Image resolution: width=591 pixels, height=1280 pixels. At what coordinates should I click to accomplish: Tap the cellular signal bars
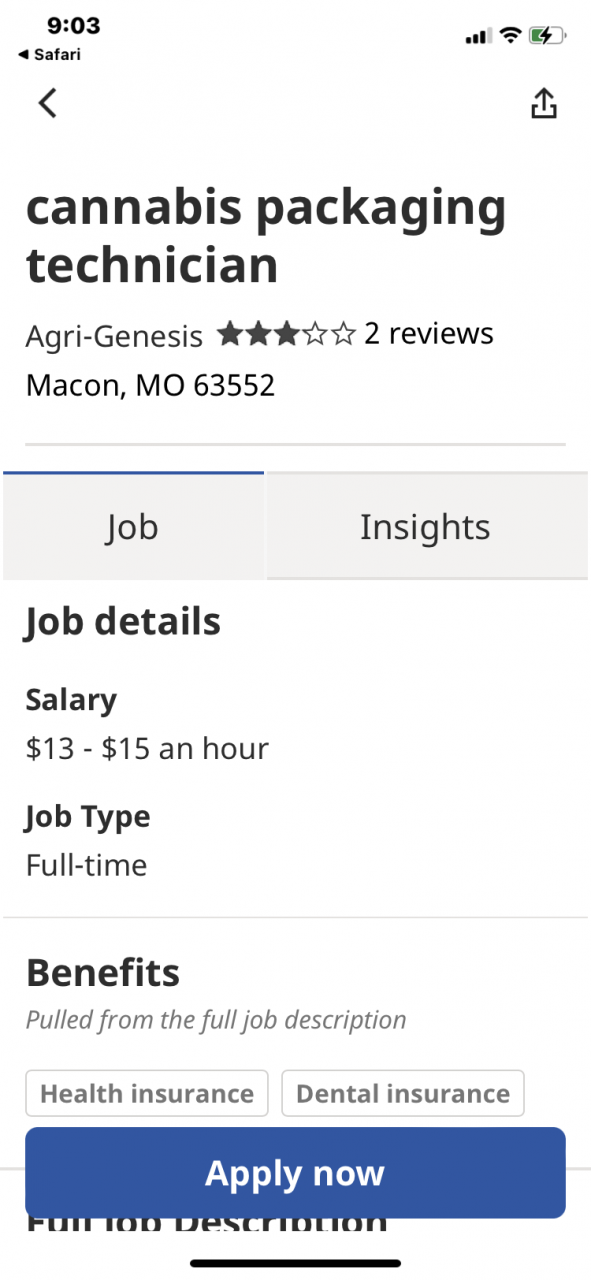click(x=479, y=37)
